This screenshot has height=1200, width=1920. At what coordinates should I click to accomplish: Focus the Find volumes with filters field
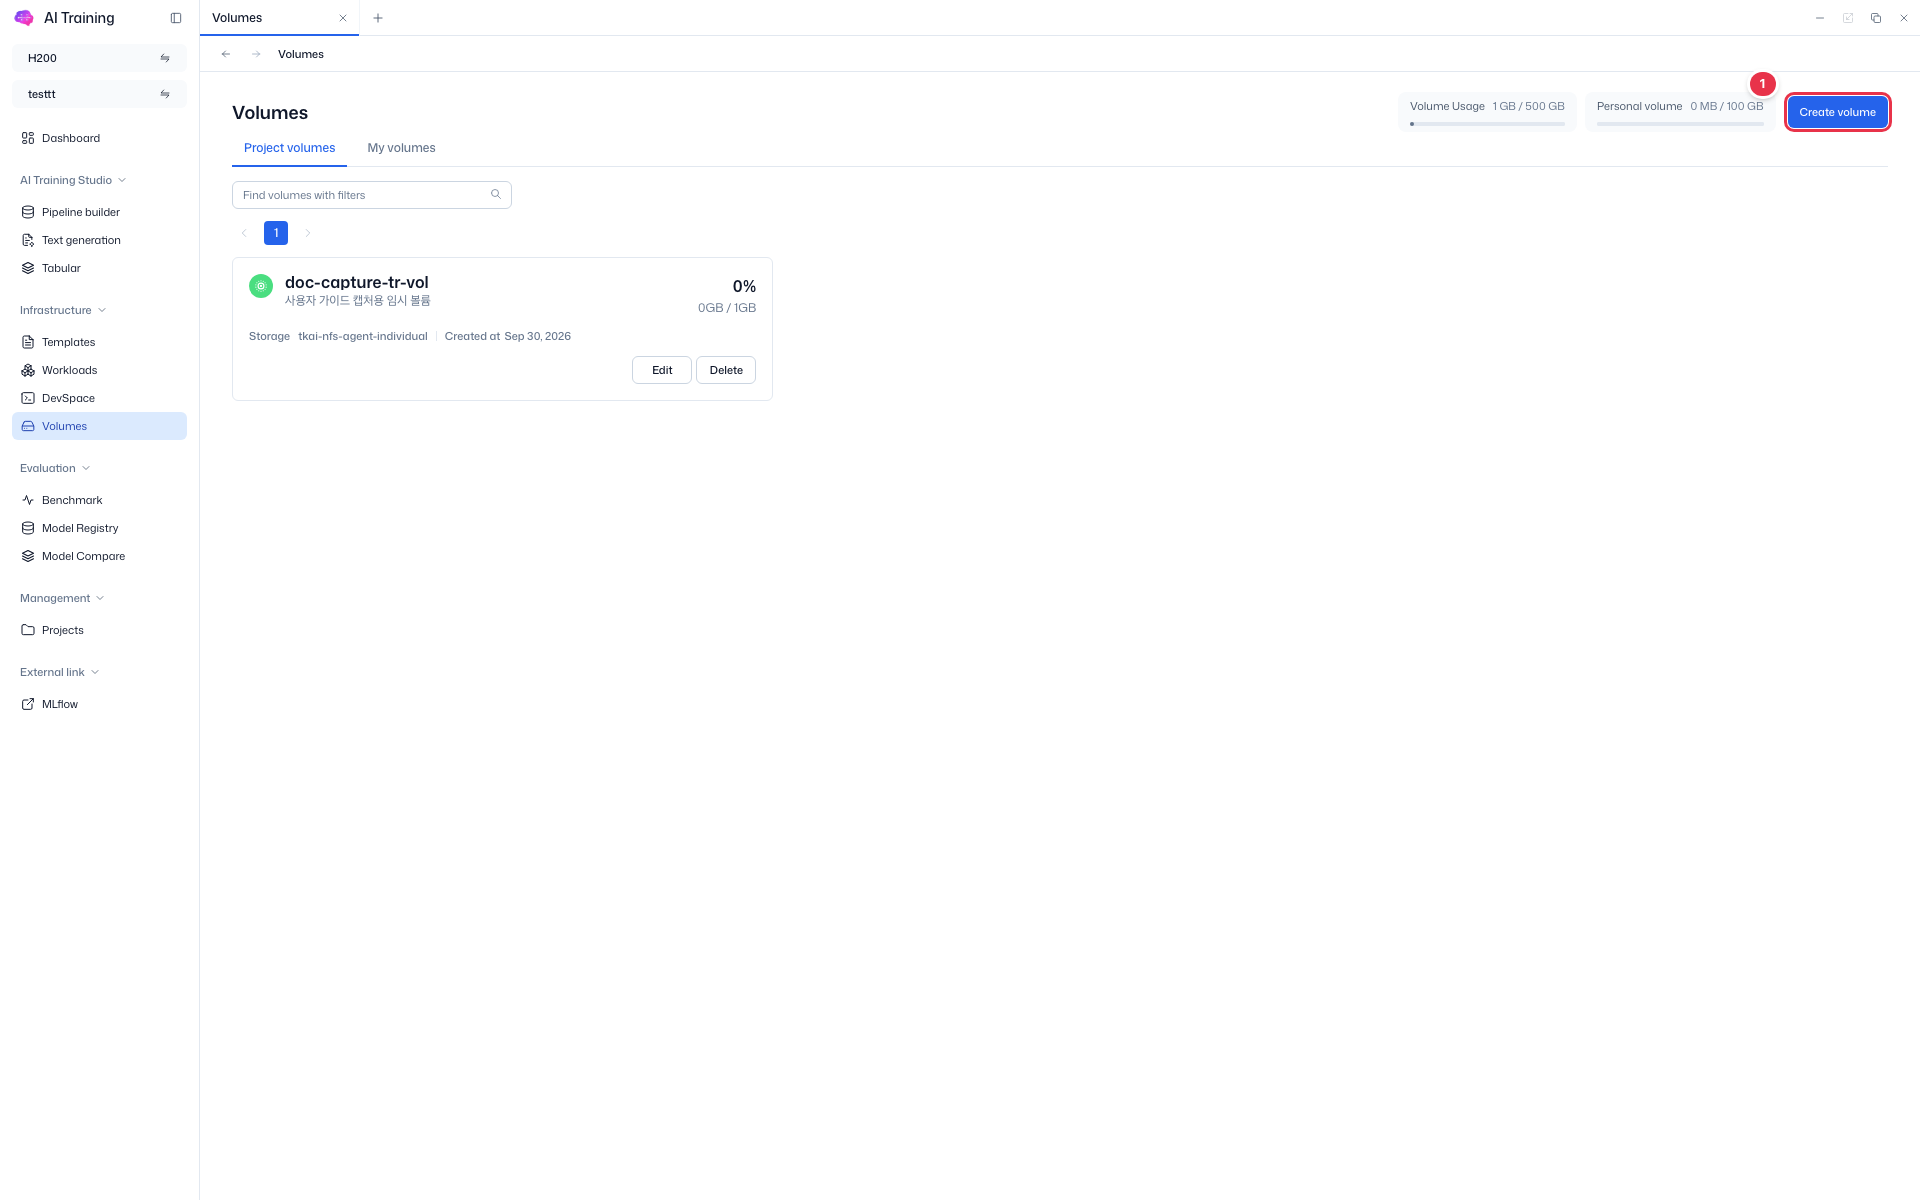tap(372, 195)
